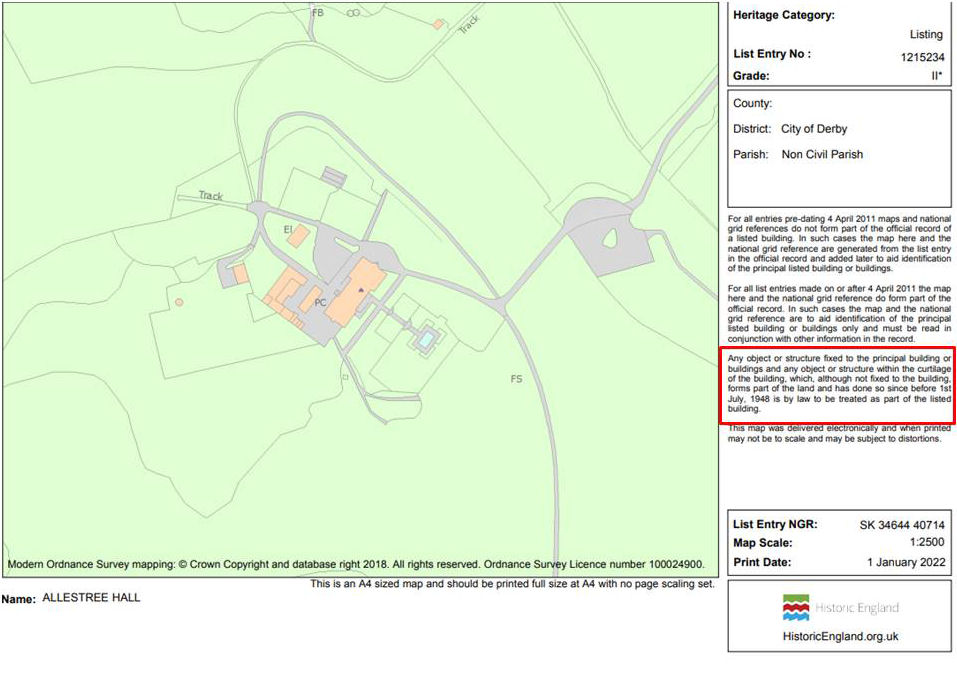Screen dimensions: 957x681
Task: Click the striped grey building on map
Action: (334, 176)
